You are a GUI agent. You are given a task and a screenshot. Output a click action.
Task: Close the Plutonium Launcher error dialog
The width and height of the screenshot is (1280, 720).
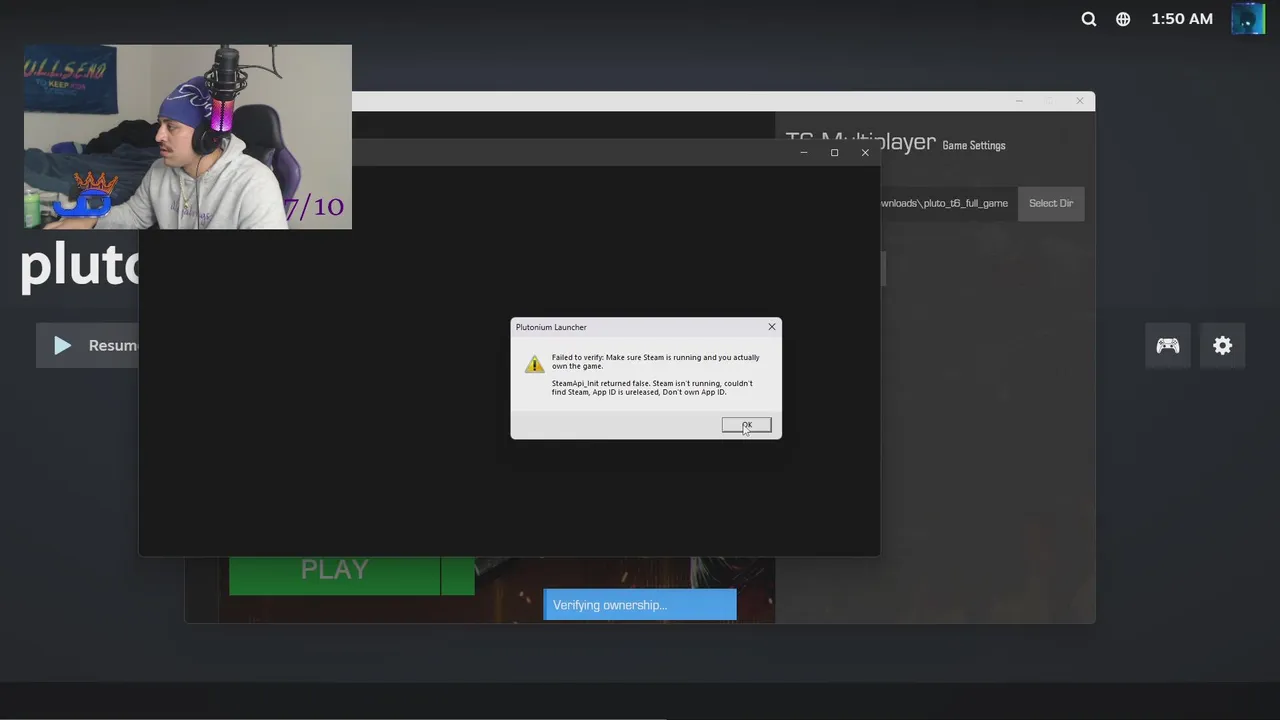coord(771,327)
